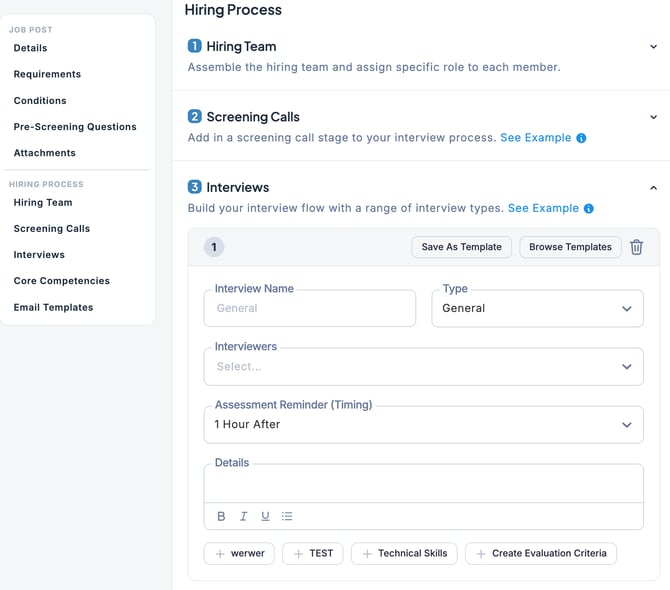Click info icon beside Screening Calls example
670x590 pixels.
[582, 138]
